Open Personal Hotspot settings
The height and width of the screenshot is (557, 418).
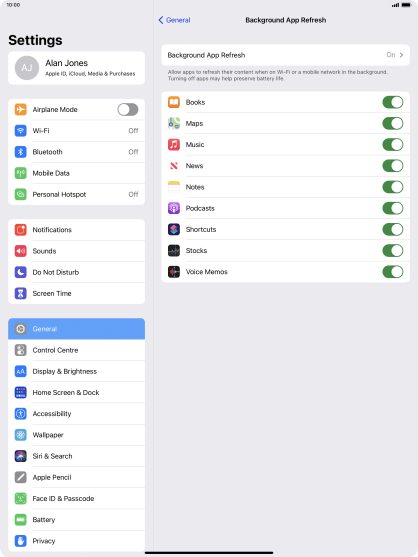pos(76,194)
